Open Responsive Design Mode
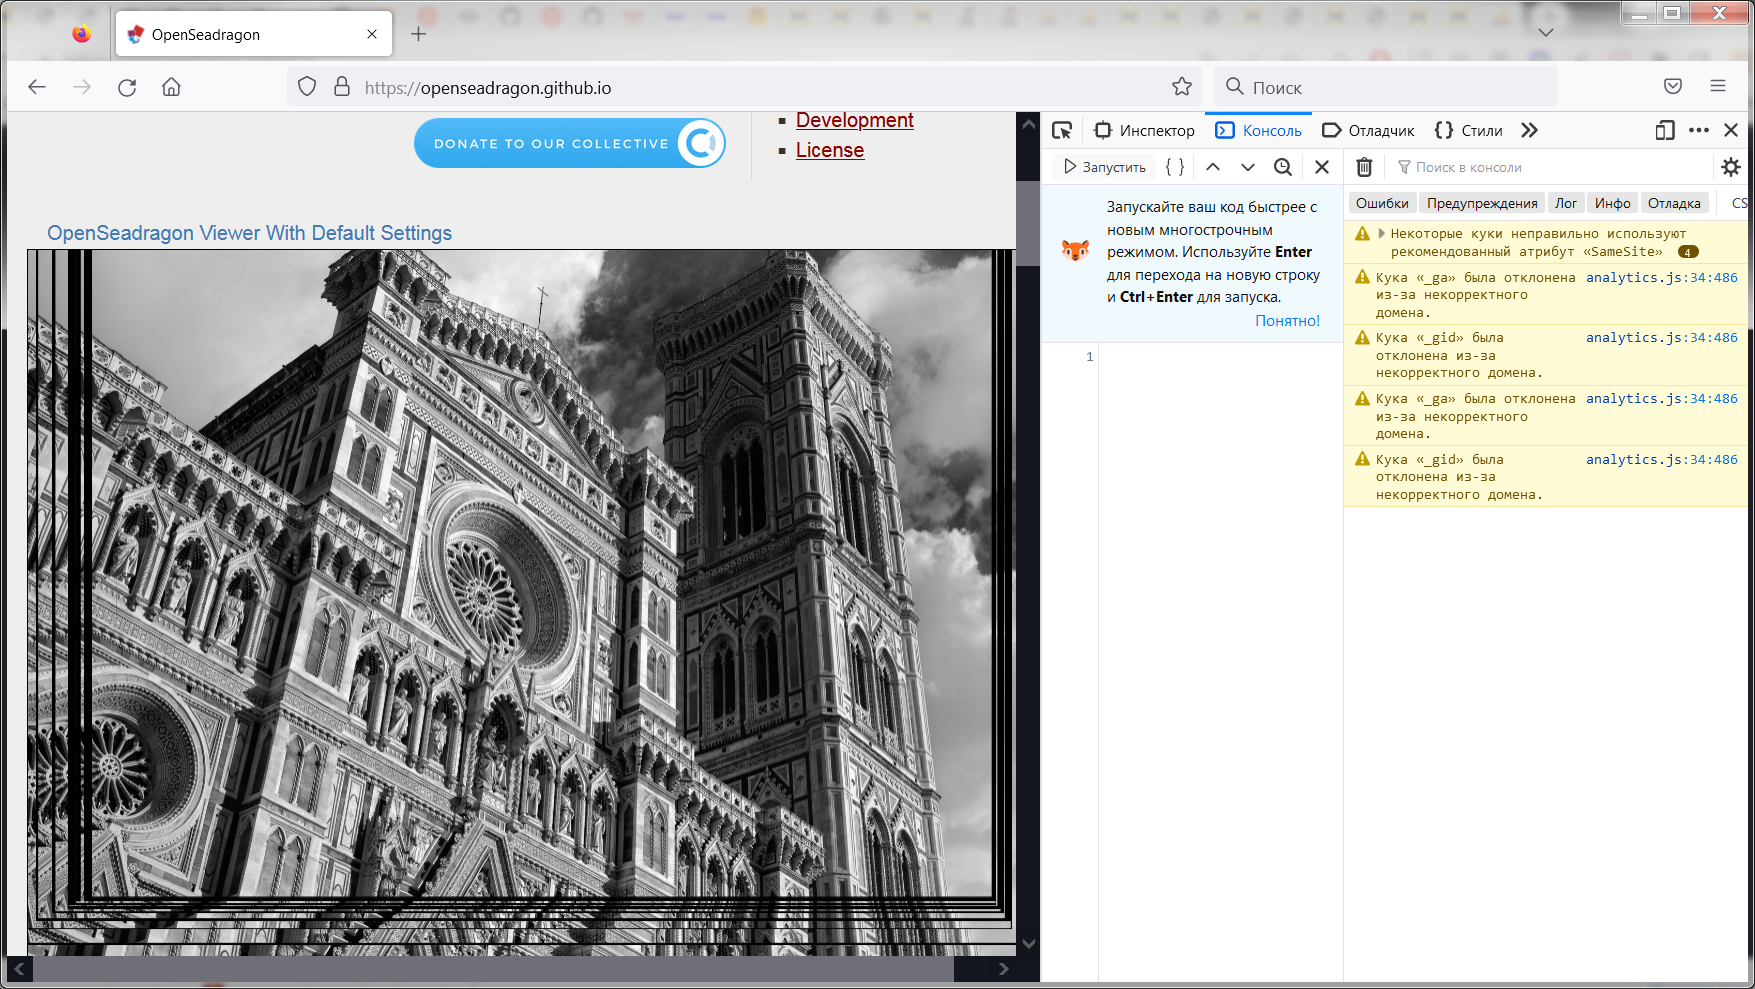 click(1664, 130)
